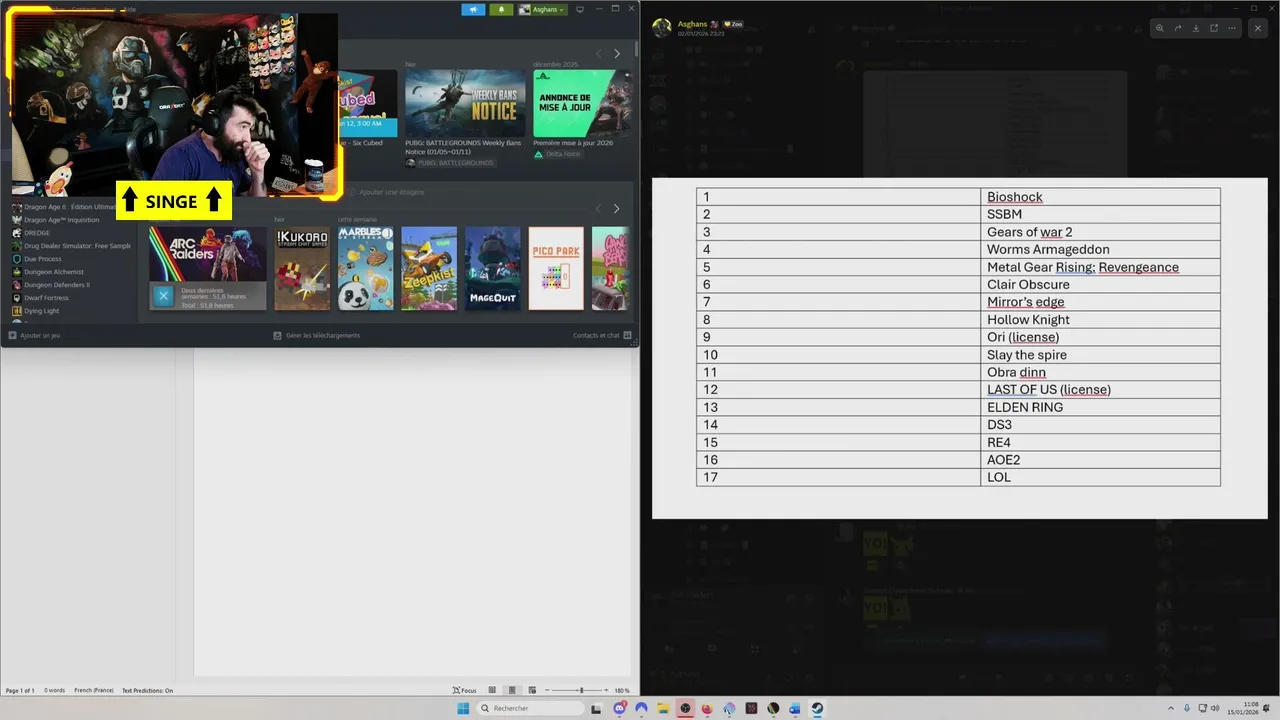Click 'Ajouter un jeu' in Steam footer
This screenshot has height=720, width=1280.
point(35,336)
